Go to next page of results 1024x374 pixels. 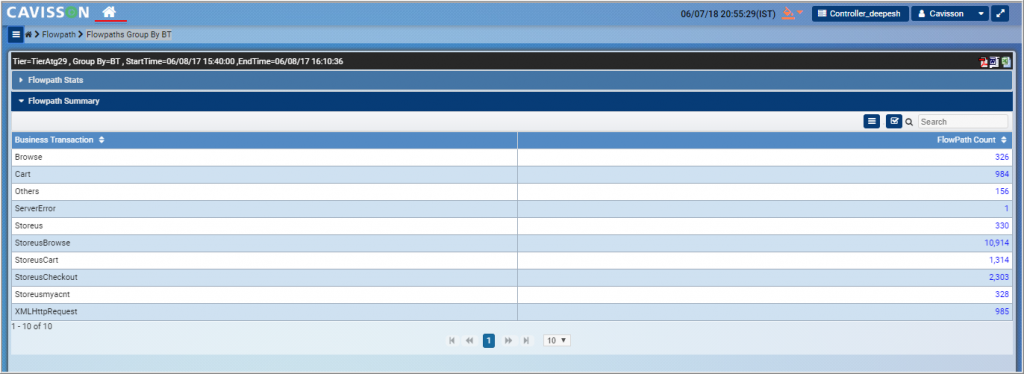tap(508, 341)
